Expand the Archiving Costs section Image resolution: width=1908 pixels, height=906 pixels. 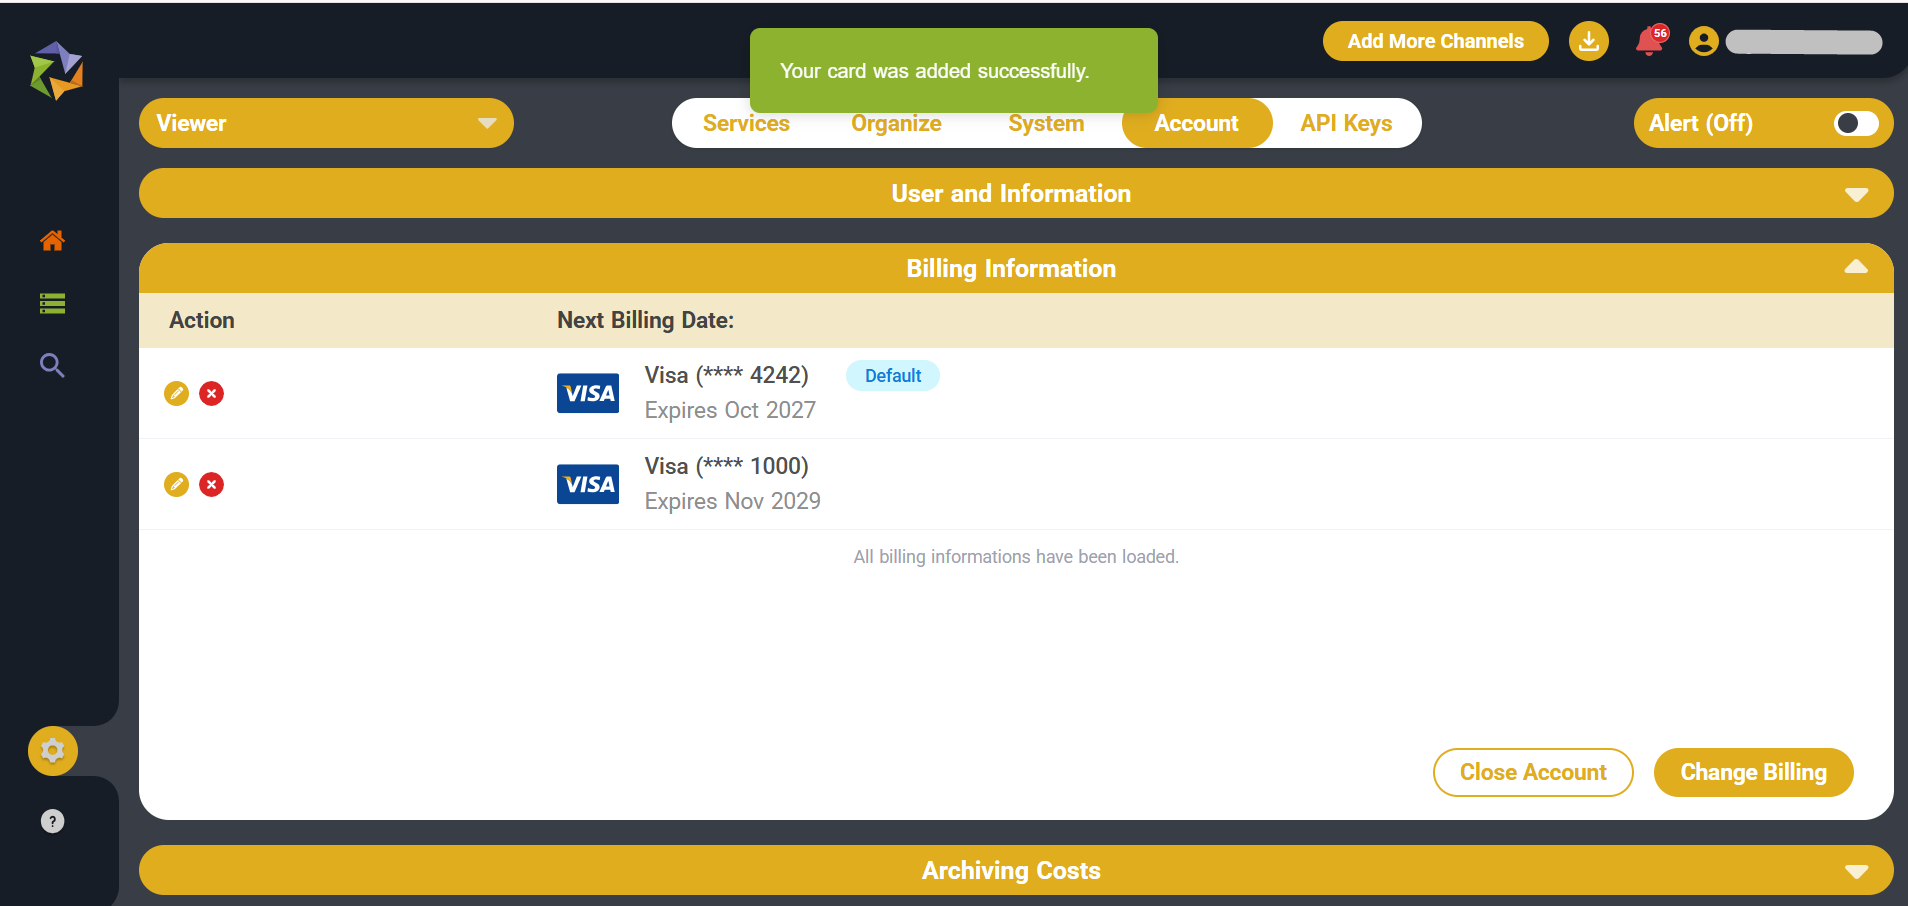(1016, 870)
